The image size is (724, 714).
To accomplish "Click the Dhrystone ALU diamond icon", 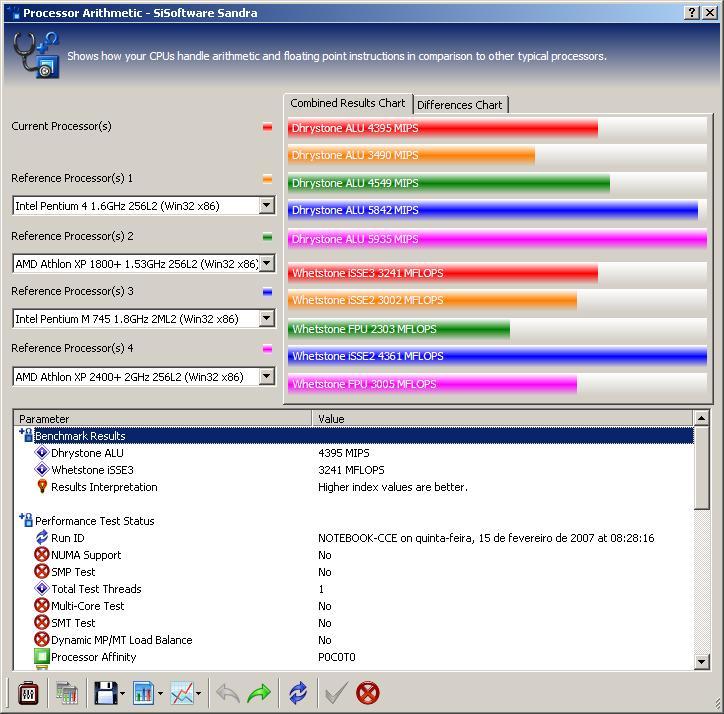I will [x=42, y=452].
